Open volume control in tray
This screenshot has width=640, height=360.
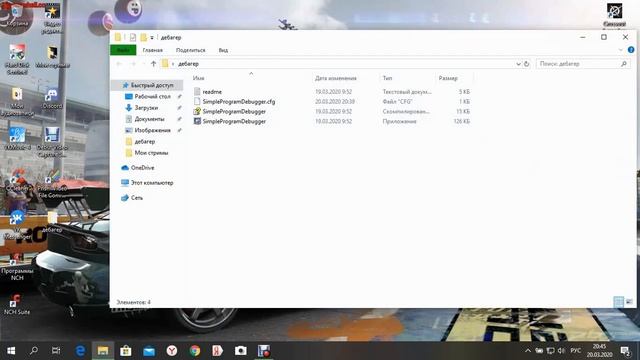(x=561, y=351)
